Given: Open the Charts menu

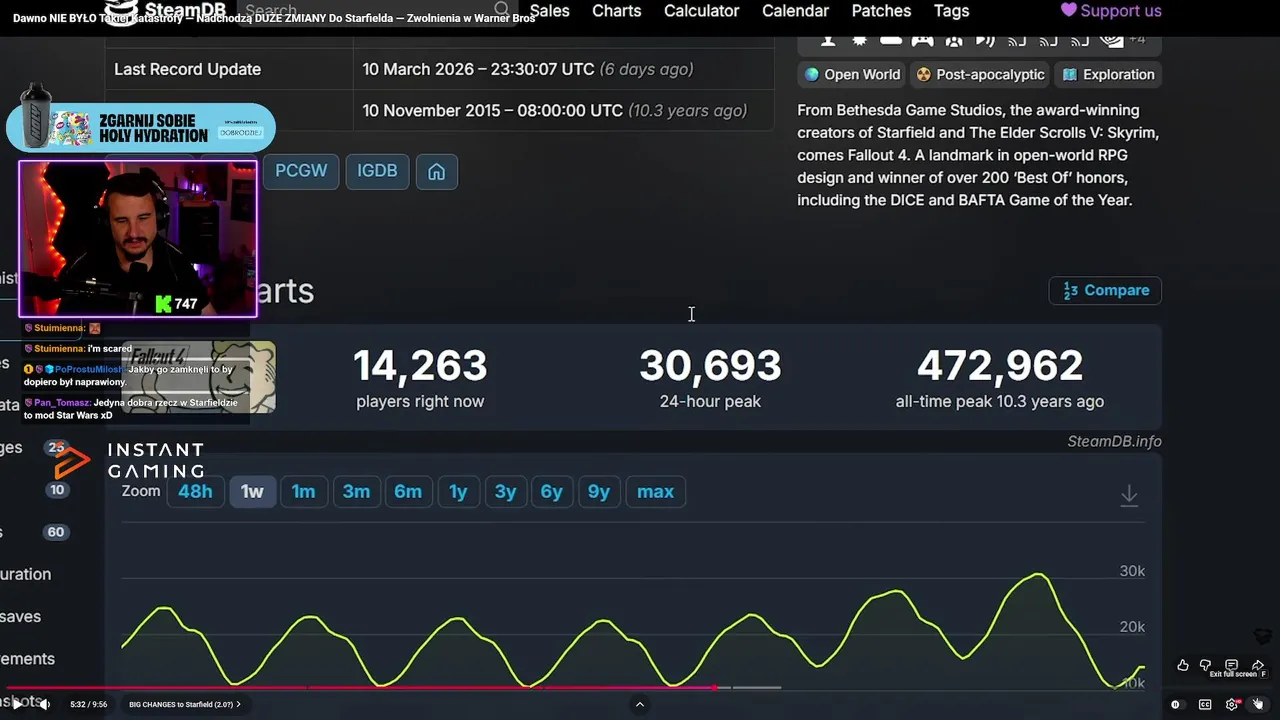Looking at the screenshot, I should click(616, 11).
